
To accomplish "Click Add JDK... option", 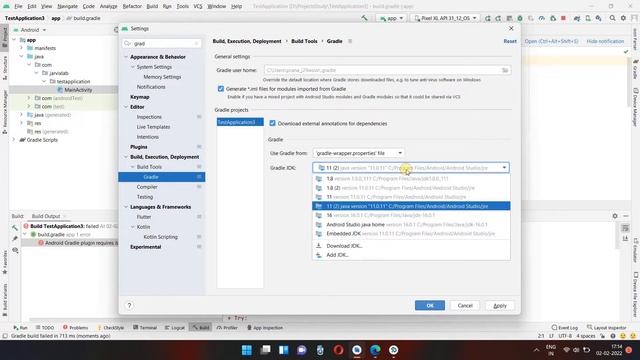I will coord(411,255).
